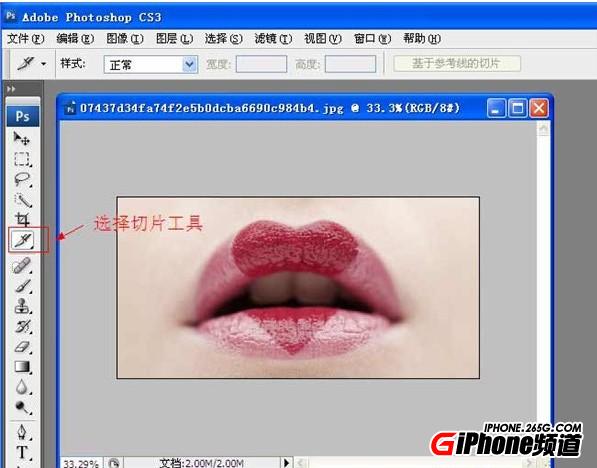
Task: Click the vertical scrollbar up arrow
Action: tap(543, 129)
